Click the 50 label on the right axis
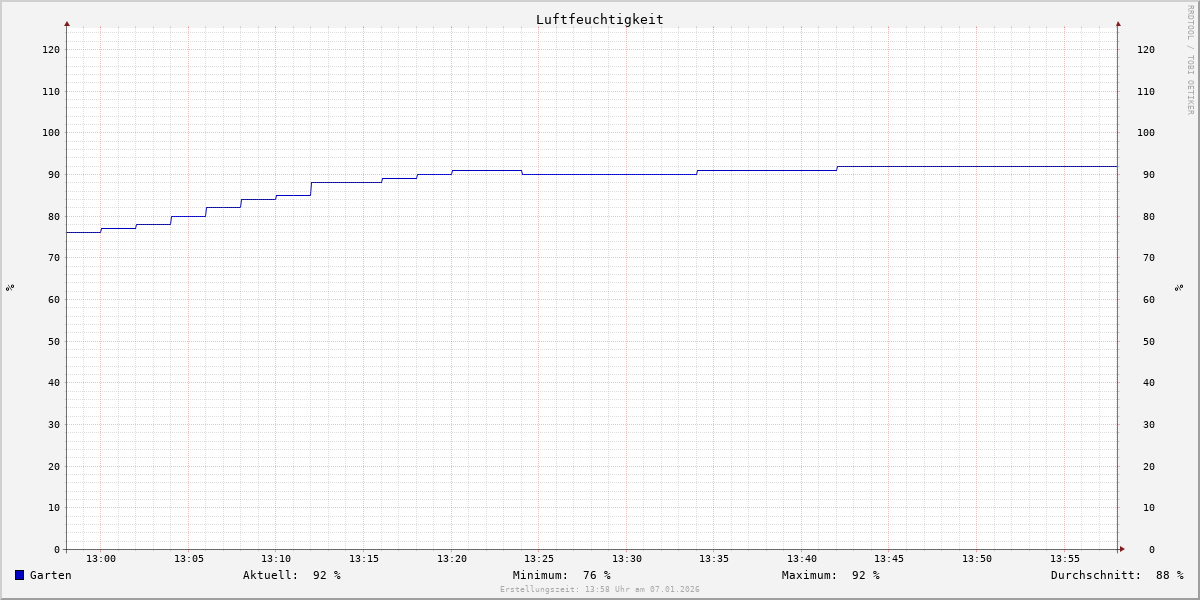 pos(1149,342)
